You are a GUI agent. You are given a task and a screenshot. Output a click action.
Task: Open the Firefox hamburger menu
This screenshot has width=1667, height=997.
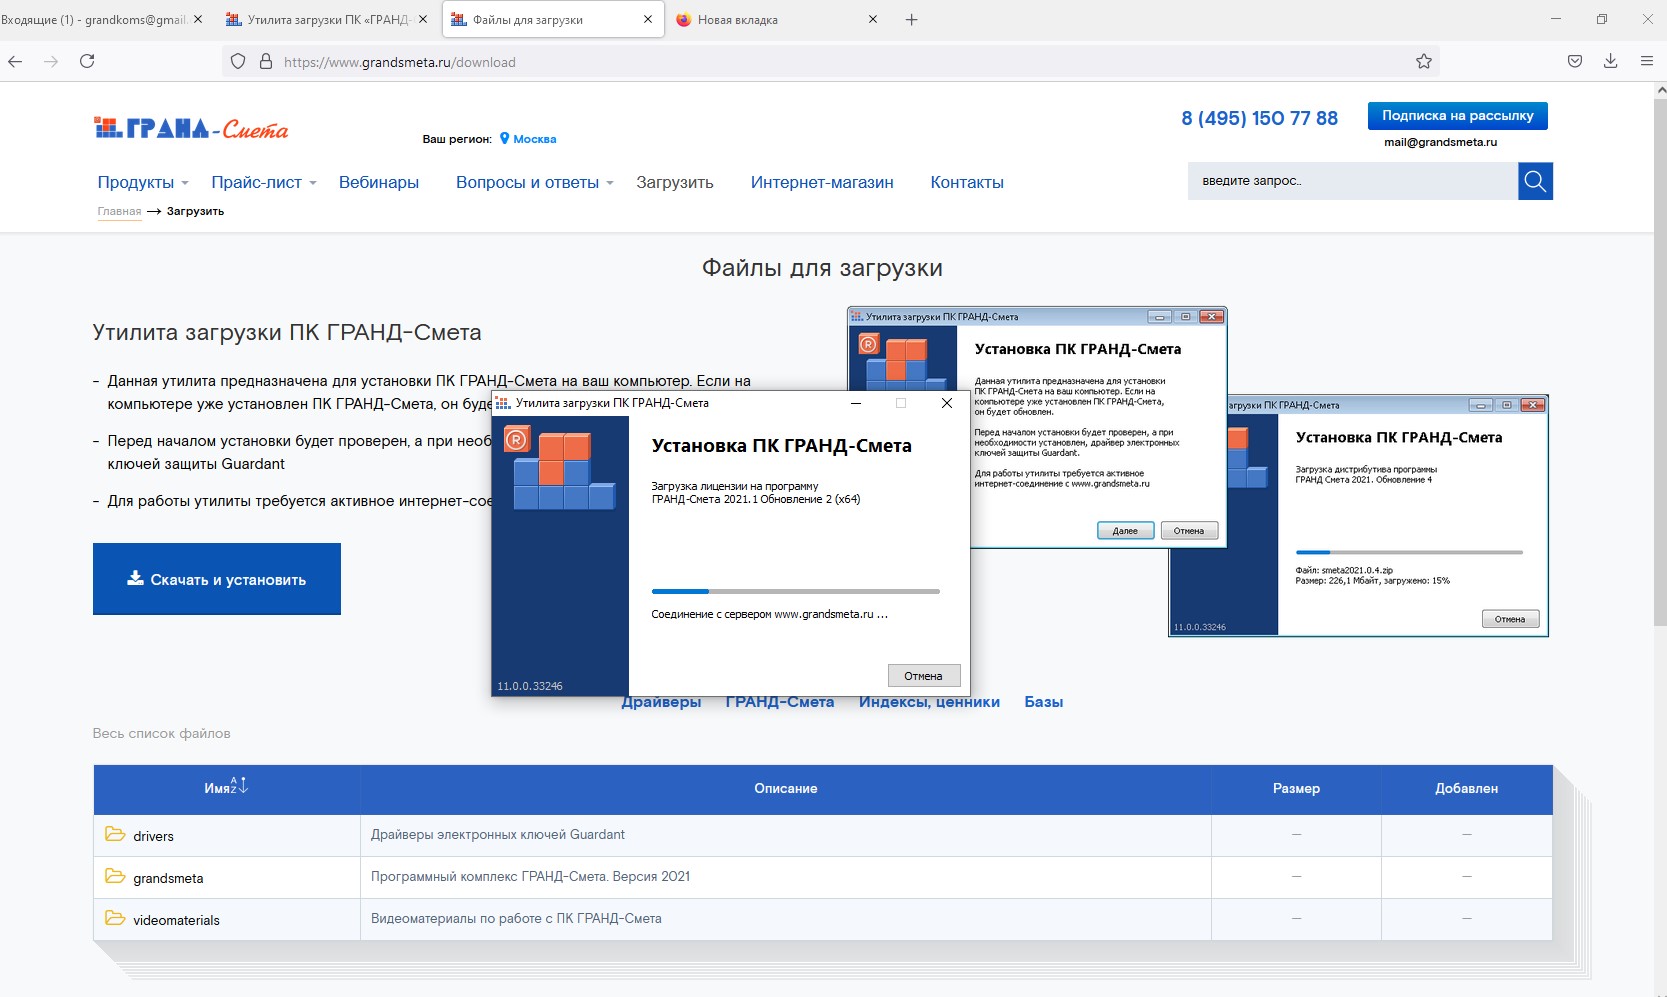pos(1646,62)
